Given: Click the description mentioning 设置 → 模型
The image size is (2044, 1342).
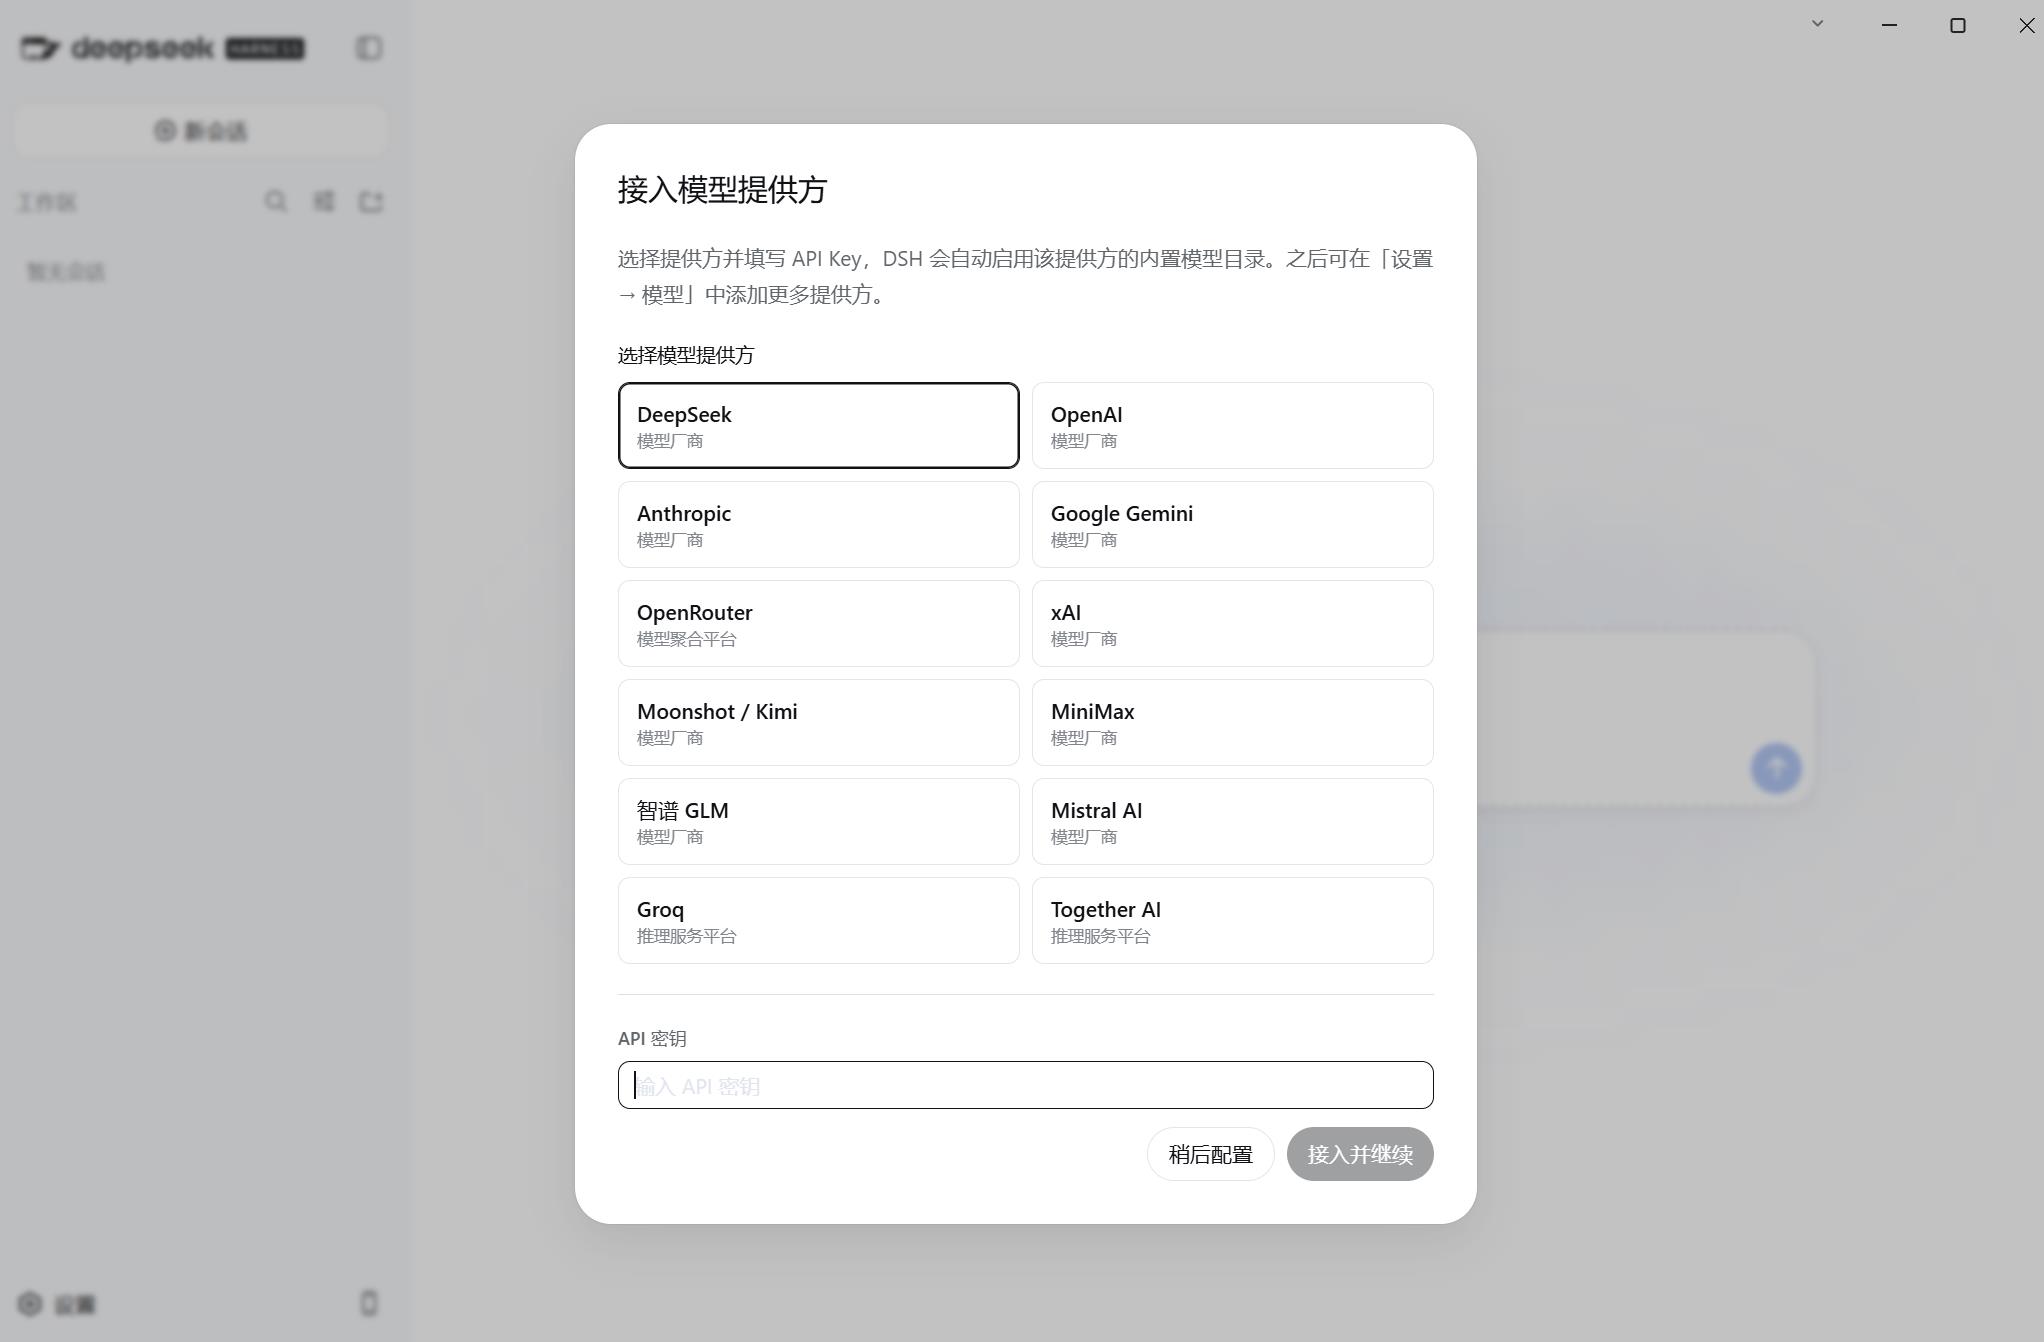Looking at the screenshot, I should click(x=1025, y=277).
